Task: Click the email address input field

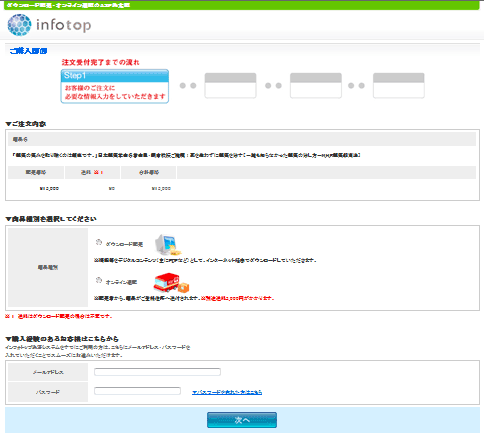Action: click(x=157, y=372)
